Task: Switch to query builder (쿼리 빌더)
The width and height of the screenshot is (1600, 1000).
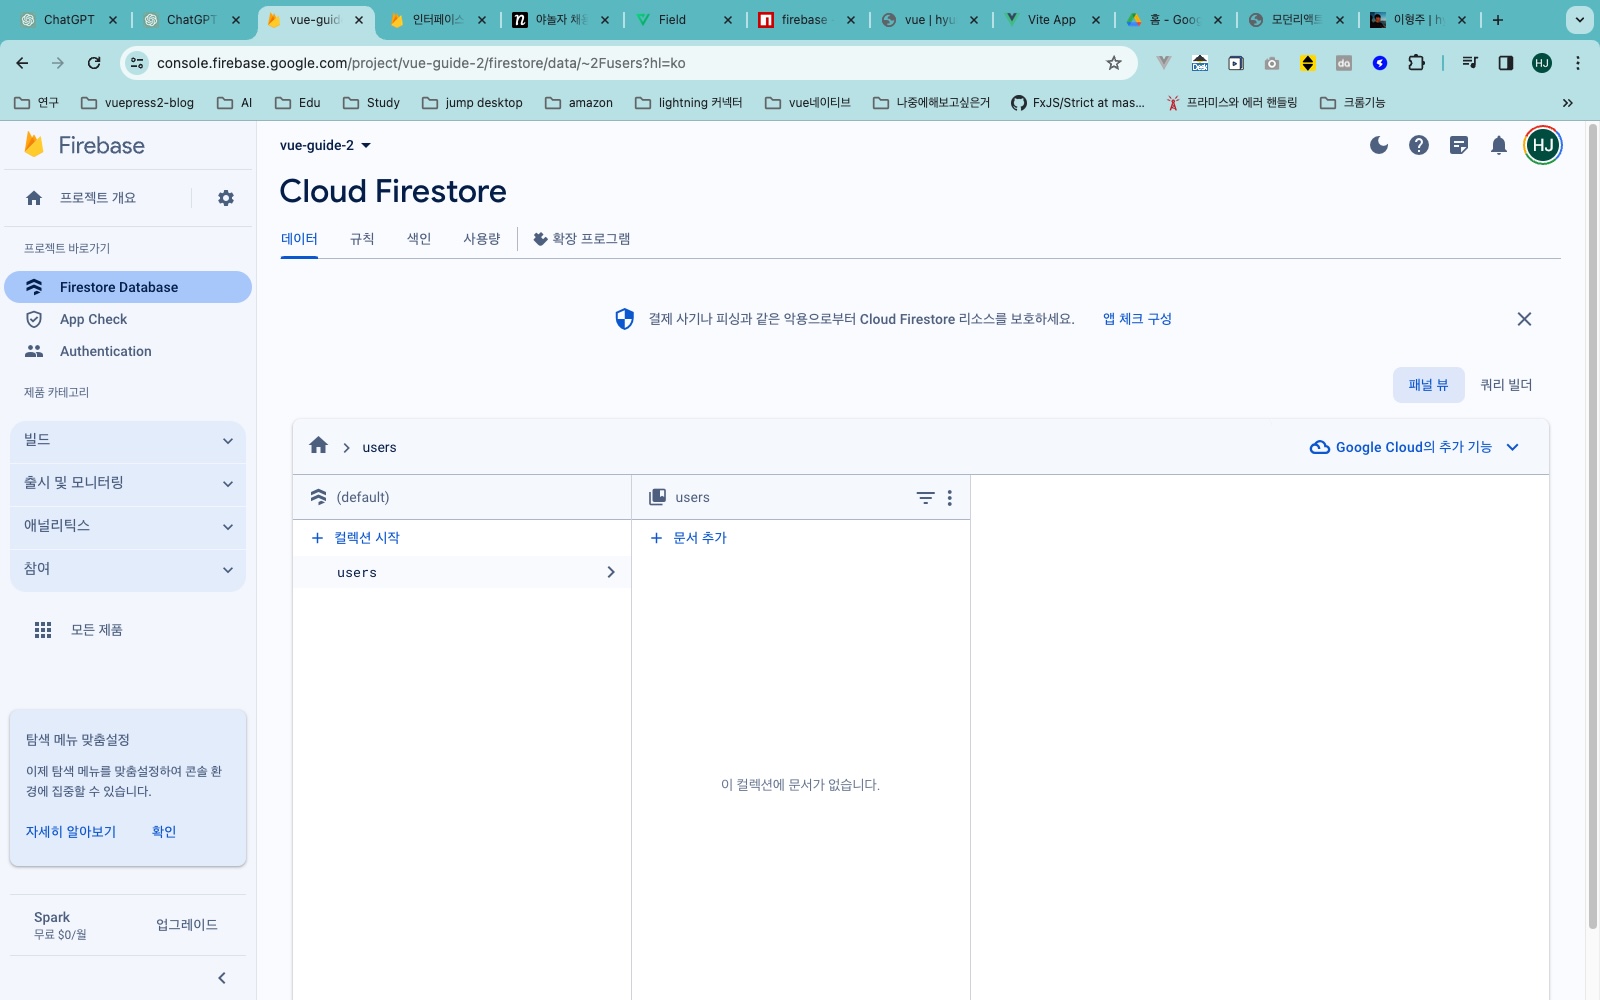Action: pyautogui.click(x=1506, y=385)
